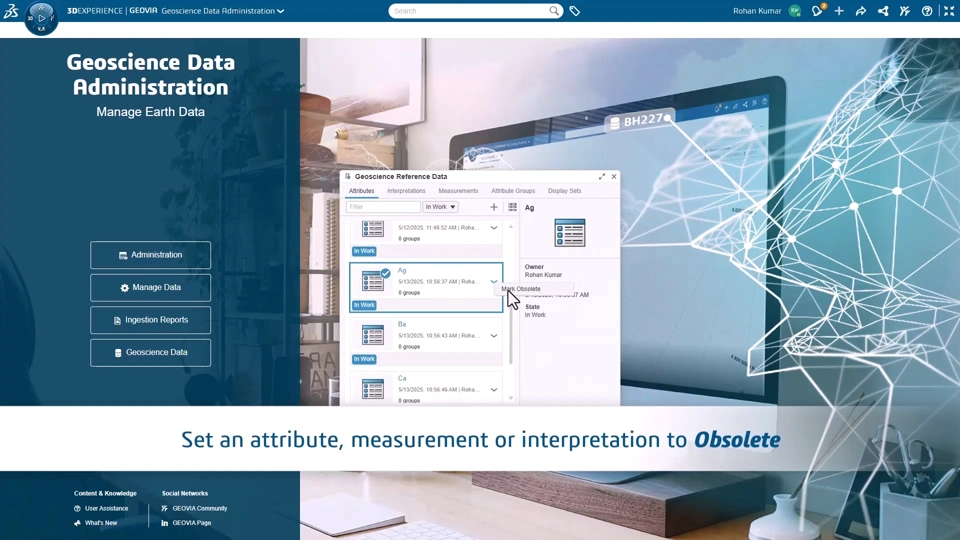The image size is (960, 540).
Task: Click the large Ag preview icon in details
Action: [569, 233]
